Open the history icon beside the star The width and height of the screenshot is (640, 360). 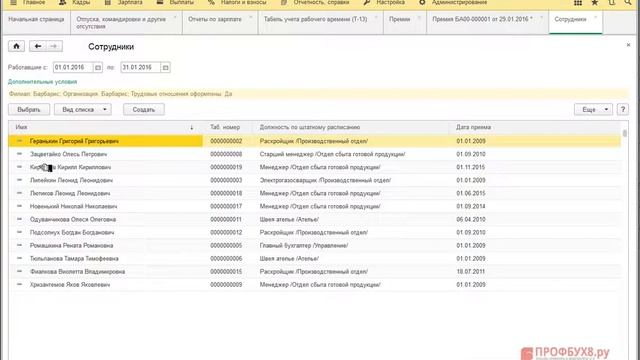(x=611, y=3)
